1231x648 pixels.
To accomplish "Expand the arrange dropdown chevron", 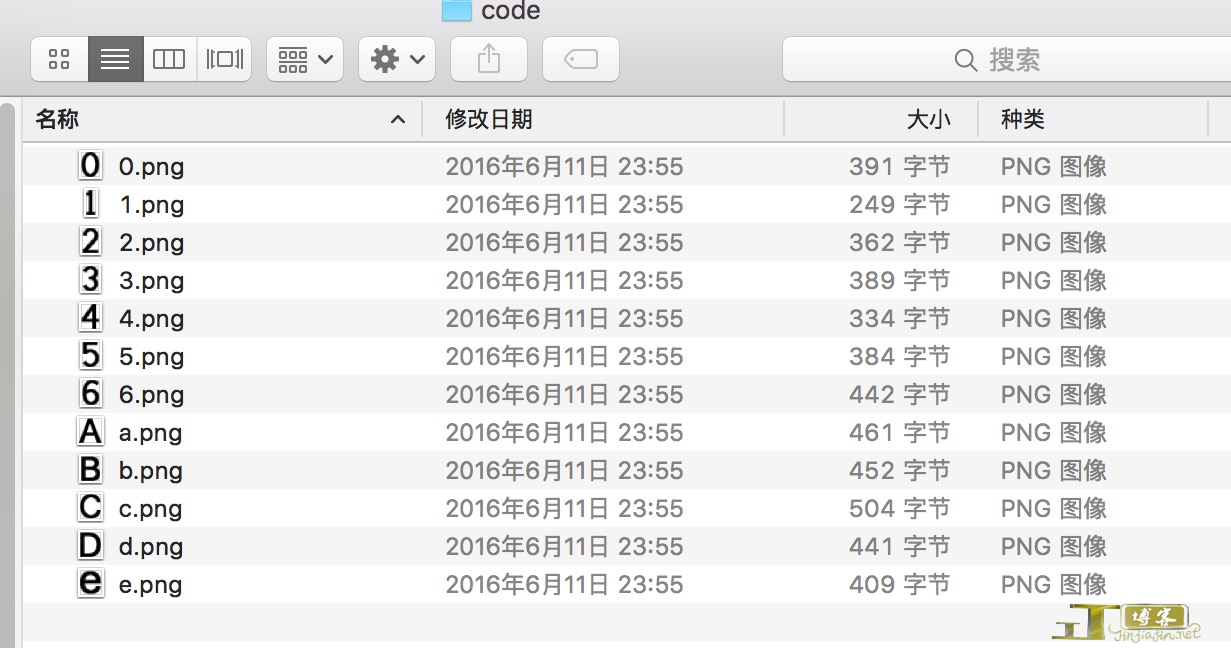I will click(x=325, y=58).
